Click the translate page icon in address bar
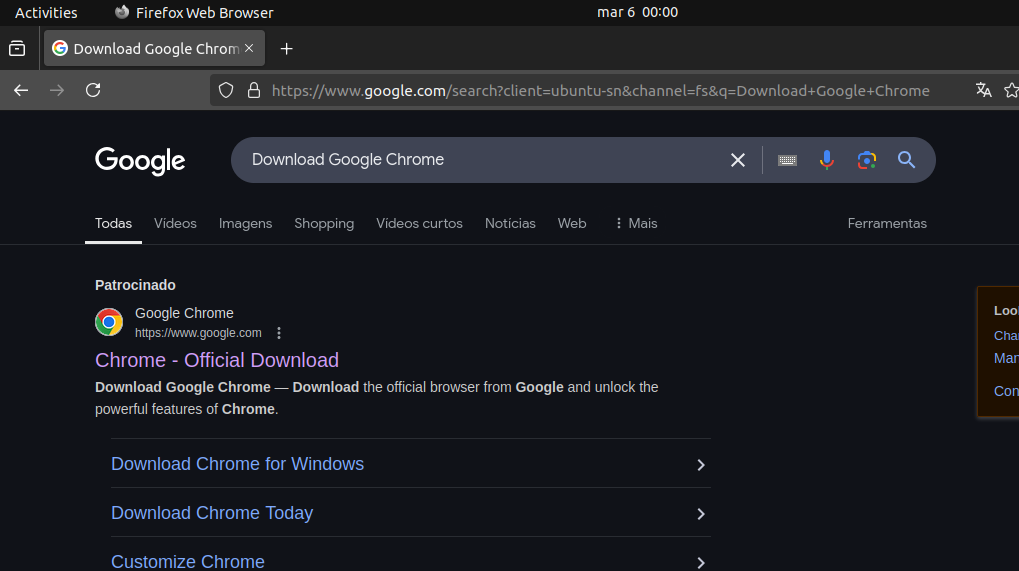Image resolution: width=1019 pixels, height=571 pixels. click(x=983, y=90)
